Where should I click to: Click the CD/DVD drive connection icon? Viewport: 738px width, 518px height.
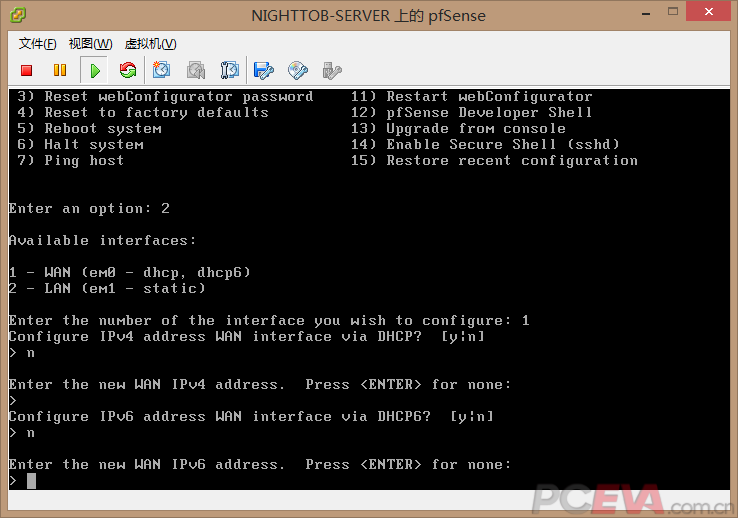pyautogui.click(x=298, y=70)
